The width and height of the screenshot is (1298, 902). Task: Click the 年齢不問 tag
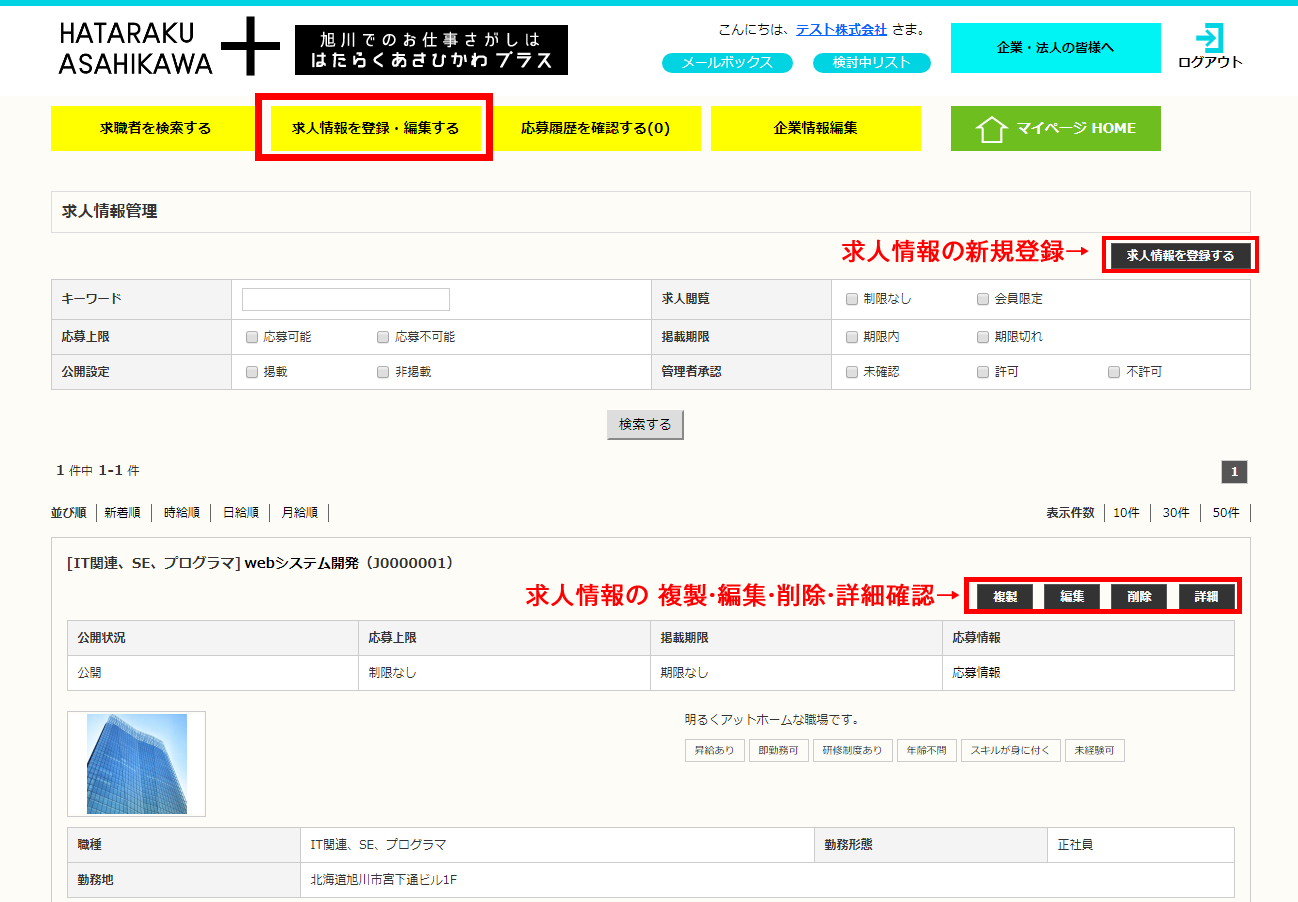pos(927,751)
